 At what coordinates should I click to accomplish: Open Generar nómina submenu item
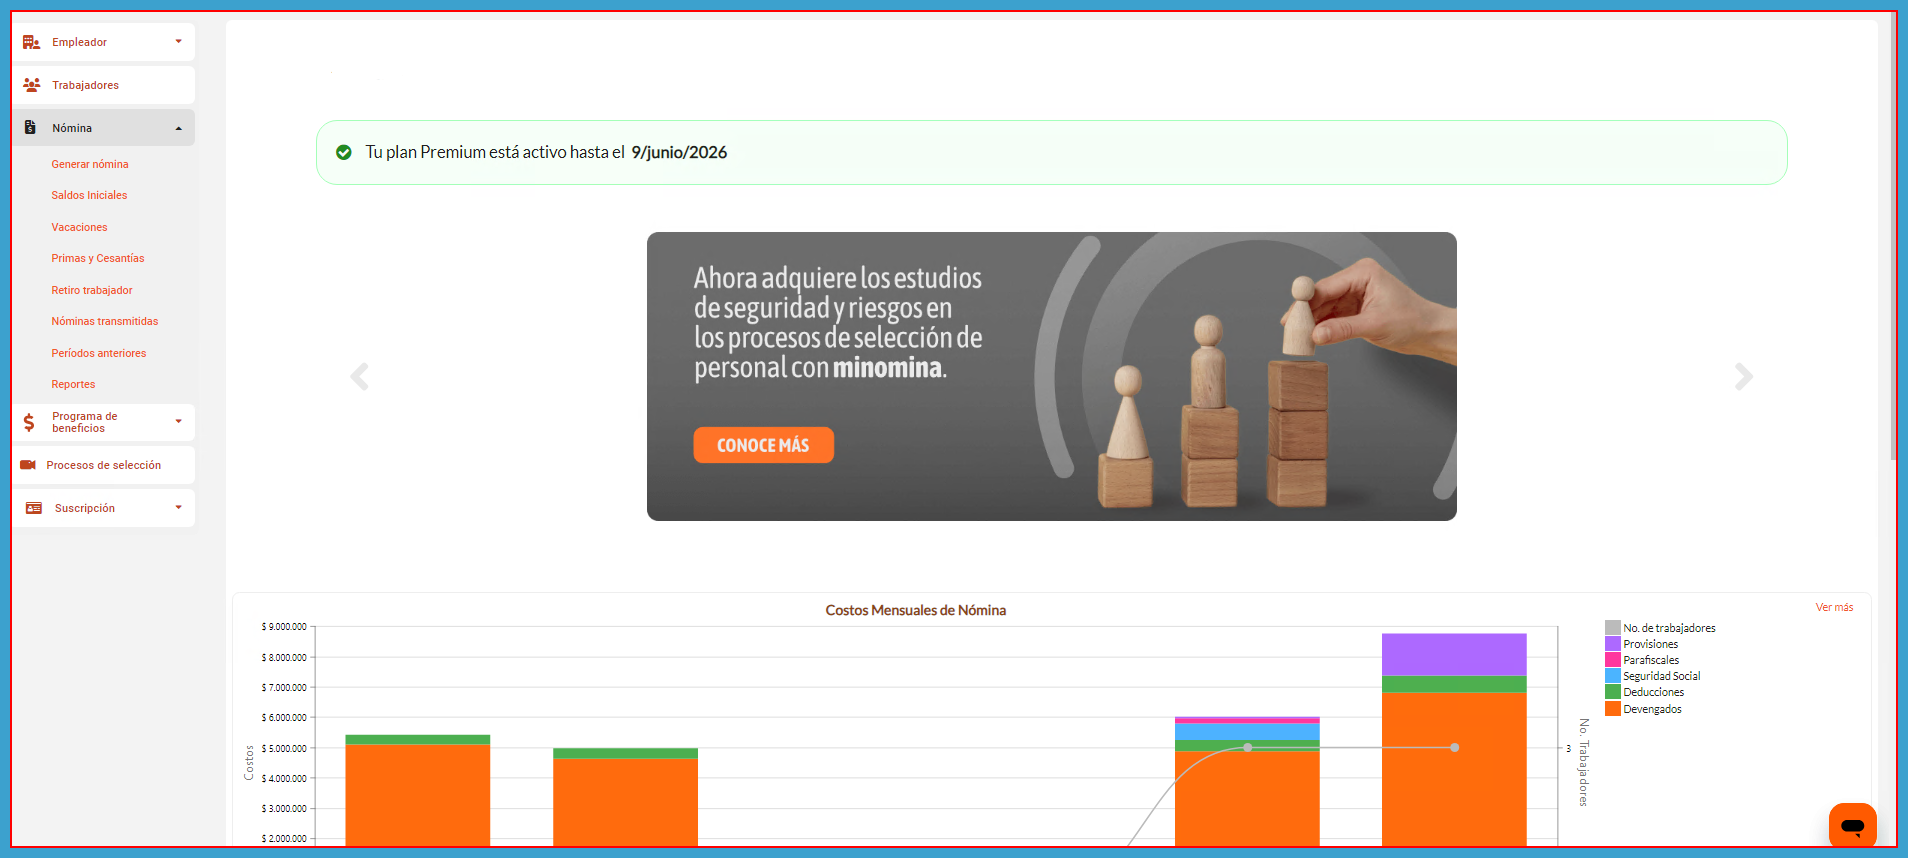tap(90, 164)
